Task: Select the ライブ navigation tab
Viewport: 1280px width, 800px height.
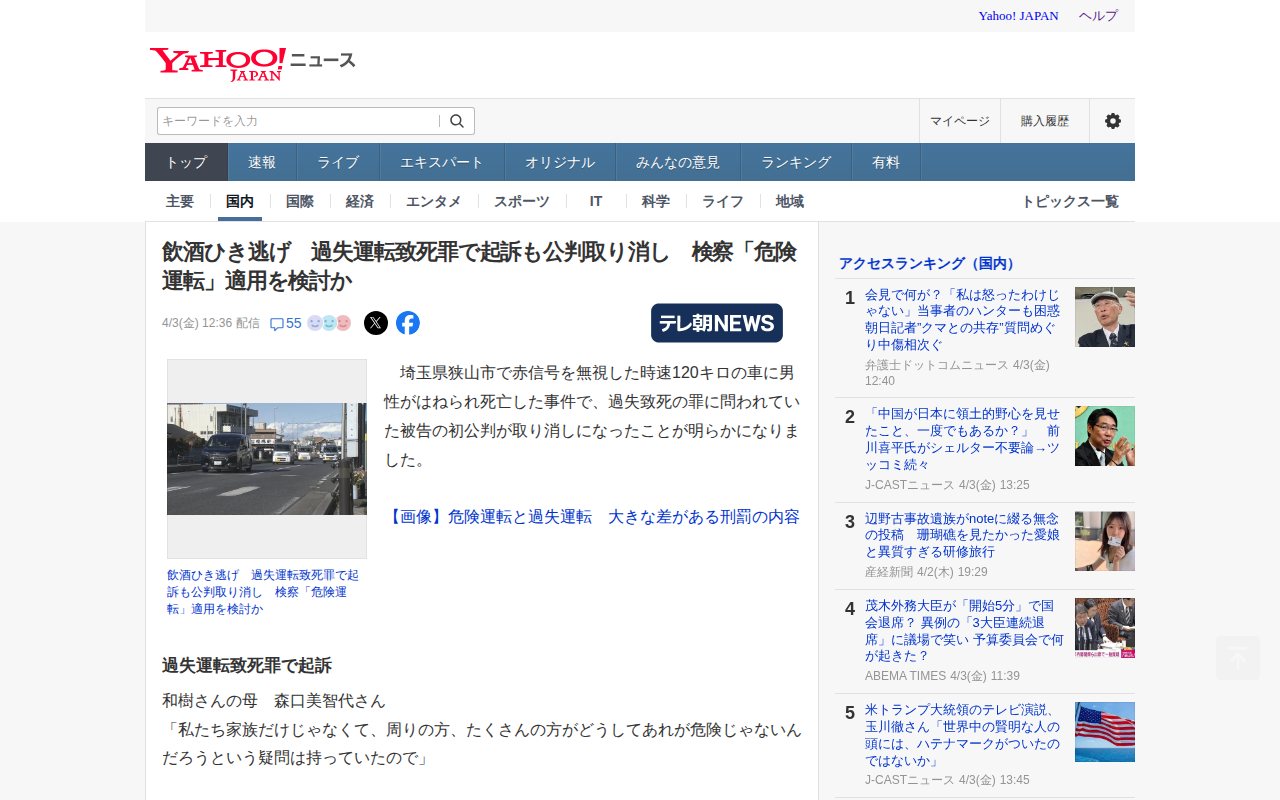Action: tap(338, 162)
